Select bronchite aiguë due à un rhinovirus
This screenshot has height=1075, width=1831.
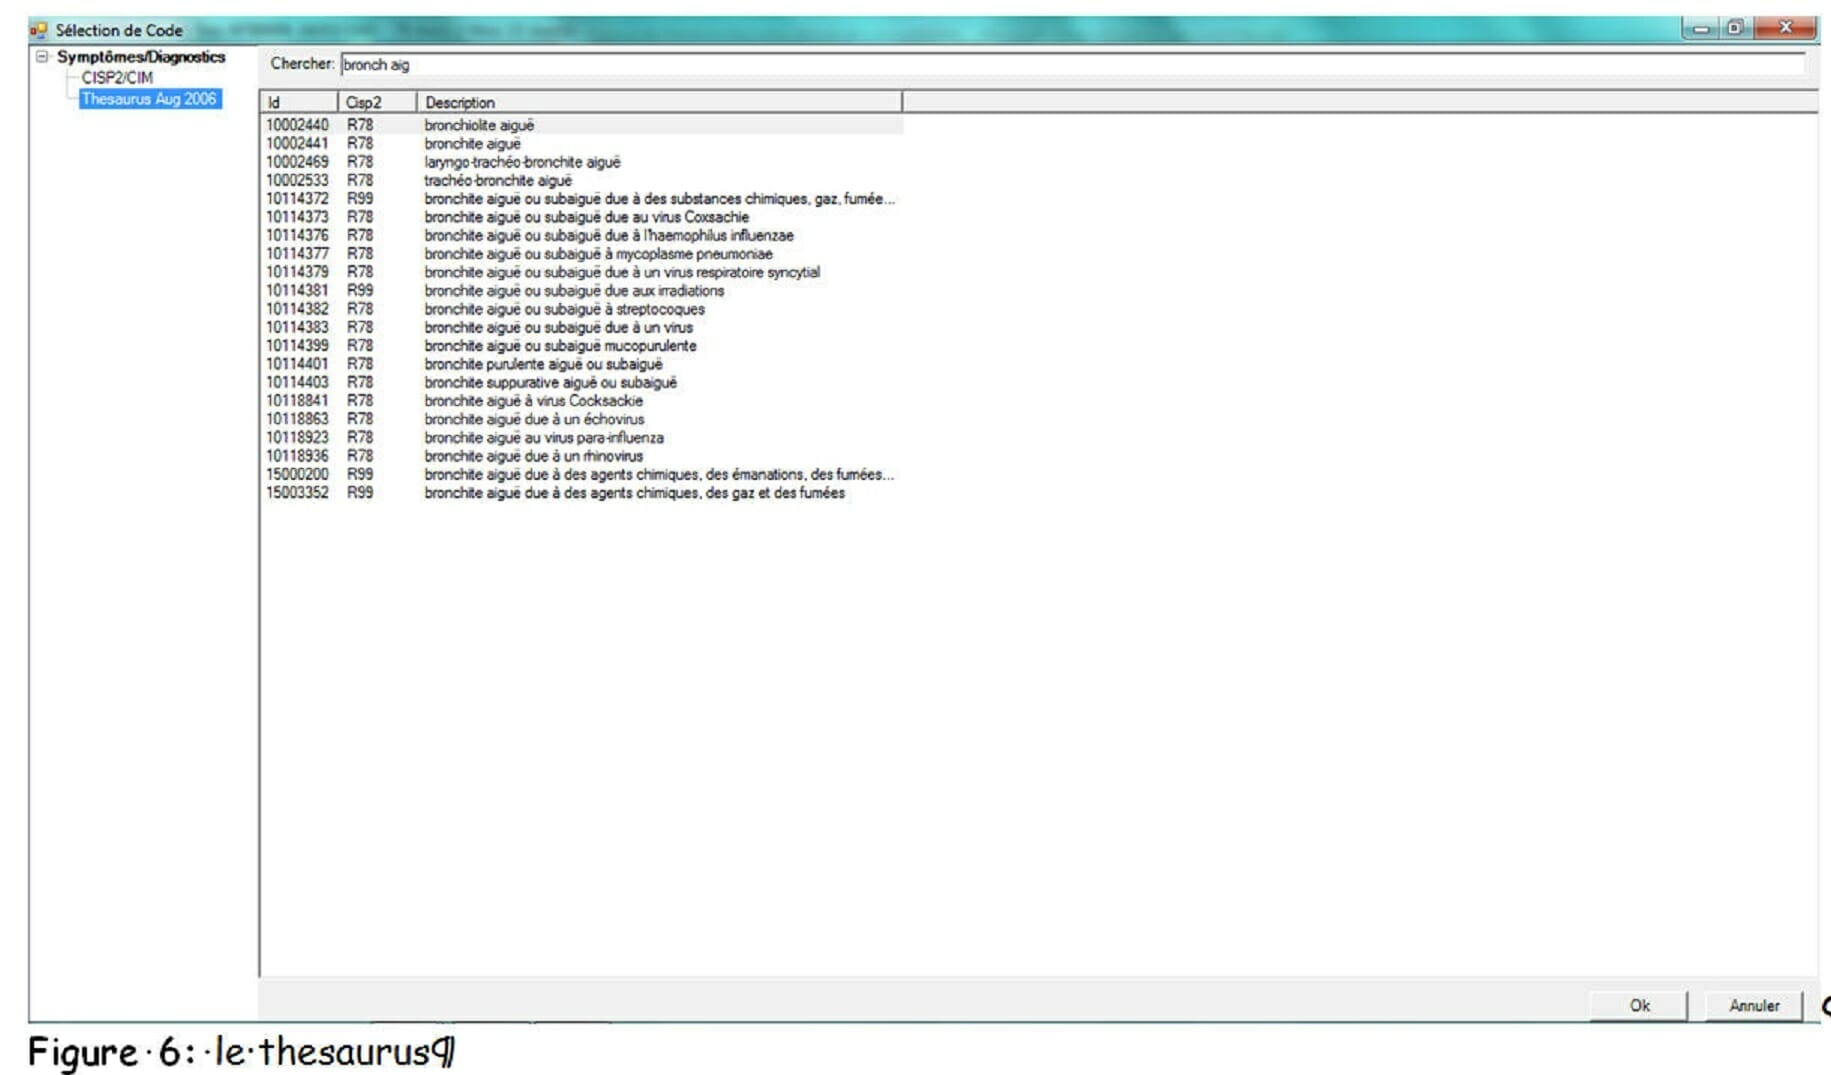pyautogui.click(x=533, y=456)
